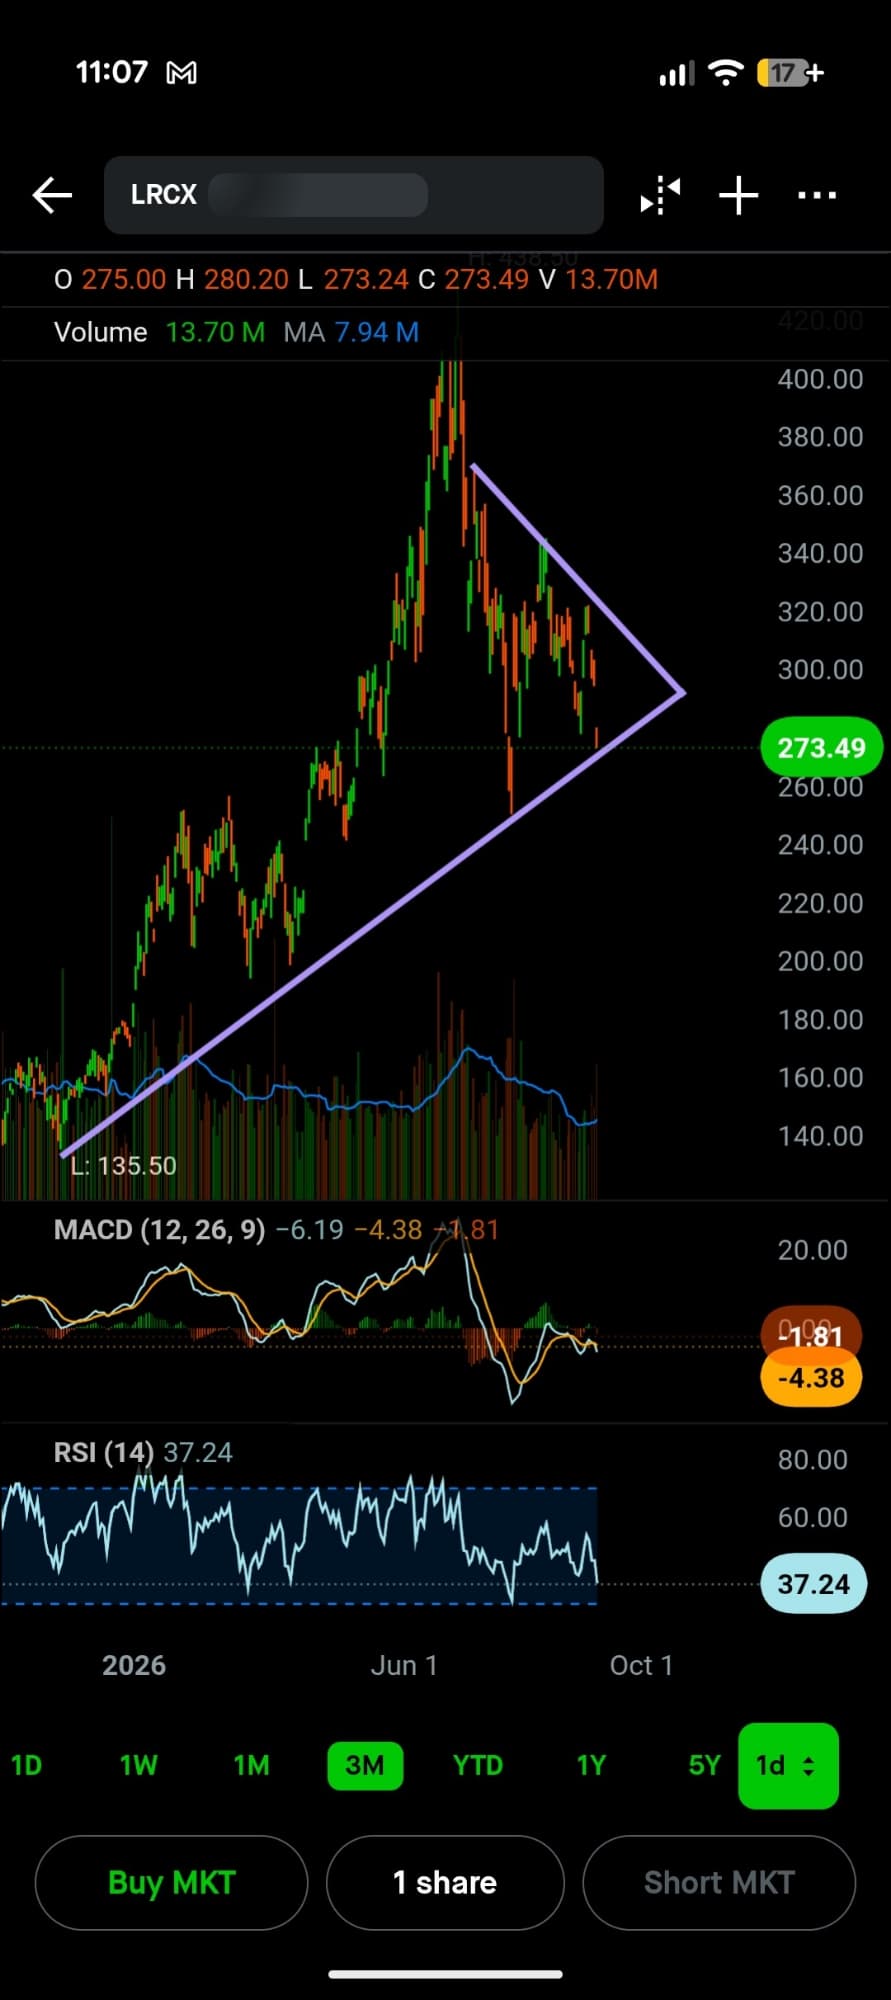Tap the V 13.70M volume readout
The width and height of the screenshot is (891, 2000).
[599, 279]
